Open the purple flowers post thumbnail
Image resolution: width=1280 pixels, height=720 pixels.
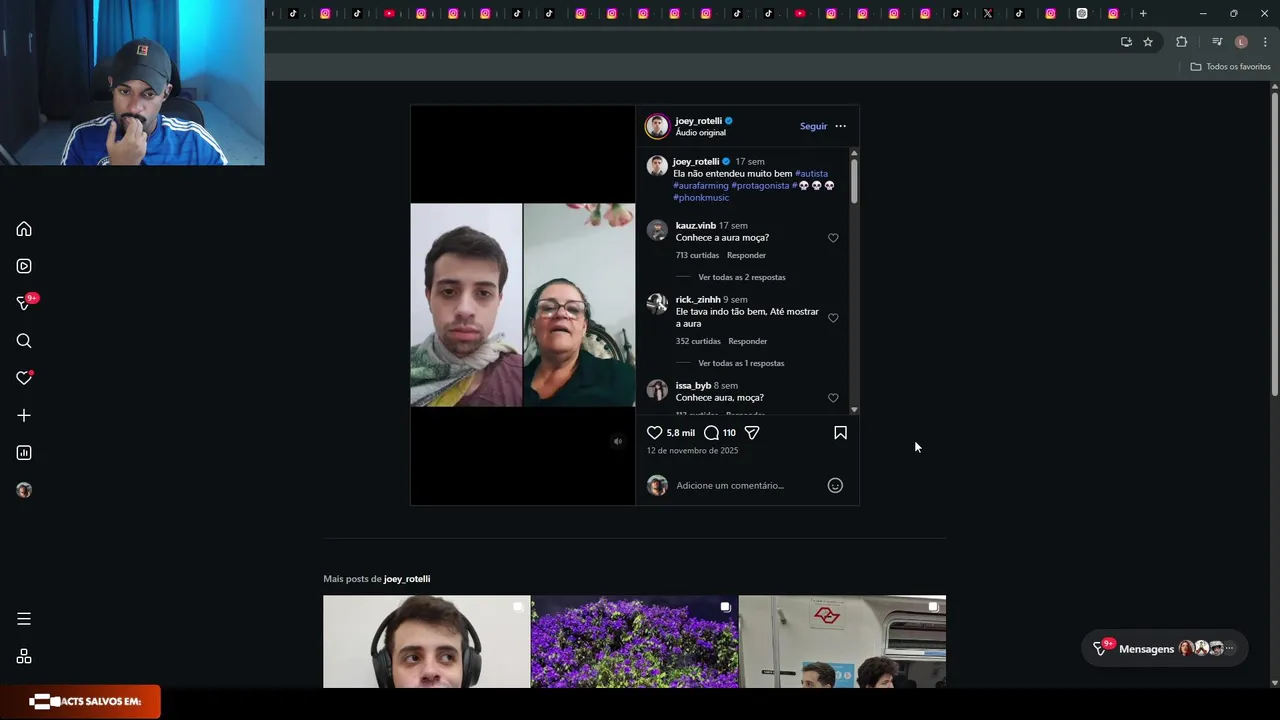pos(634,642)
